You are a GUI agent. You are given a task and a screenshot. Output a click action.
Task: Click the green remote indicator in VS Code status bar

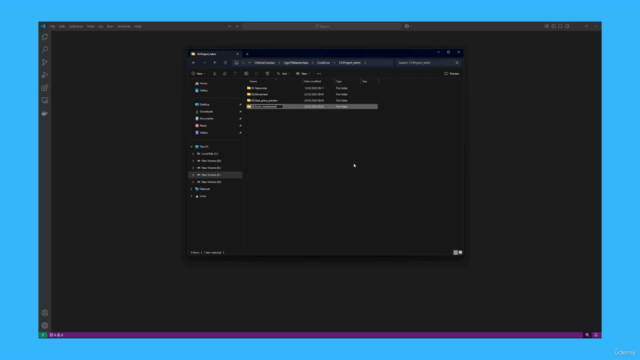pos(43,335)
